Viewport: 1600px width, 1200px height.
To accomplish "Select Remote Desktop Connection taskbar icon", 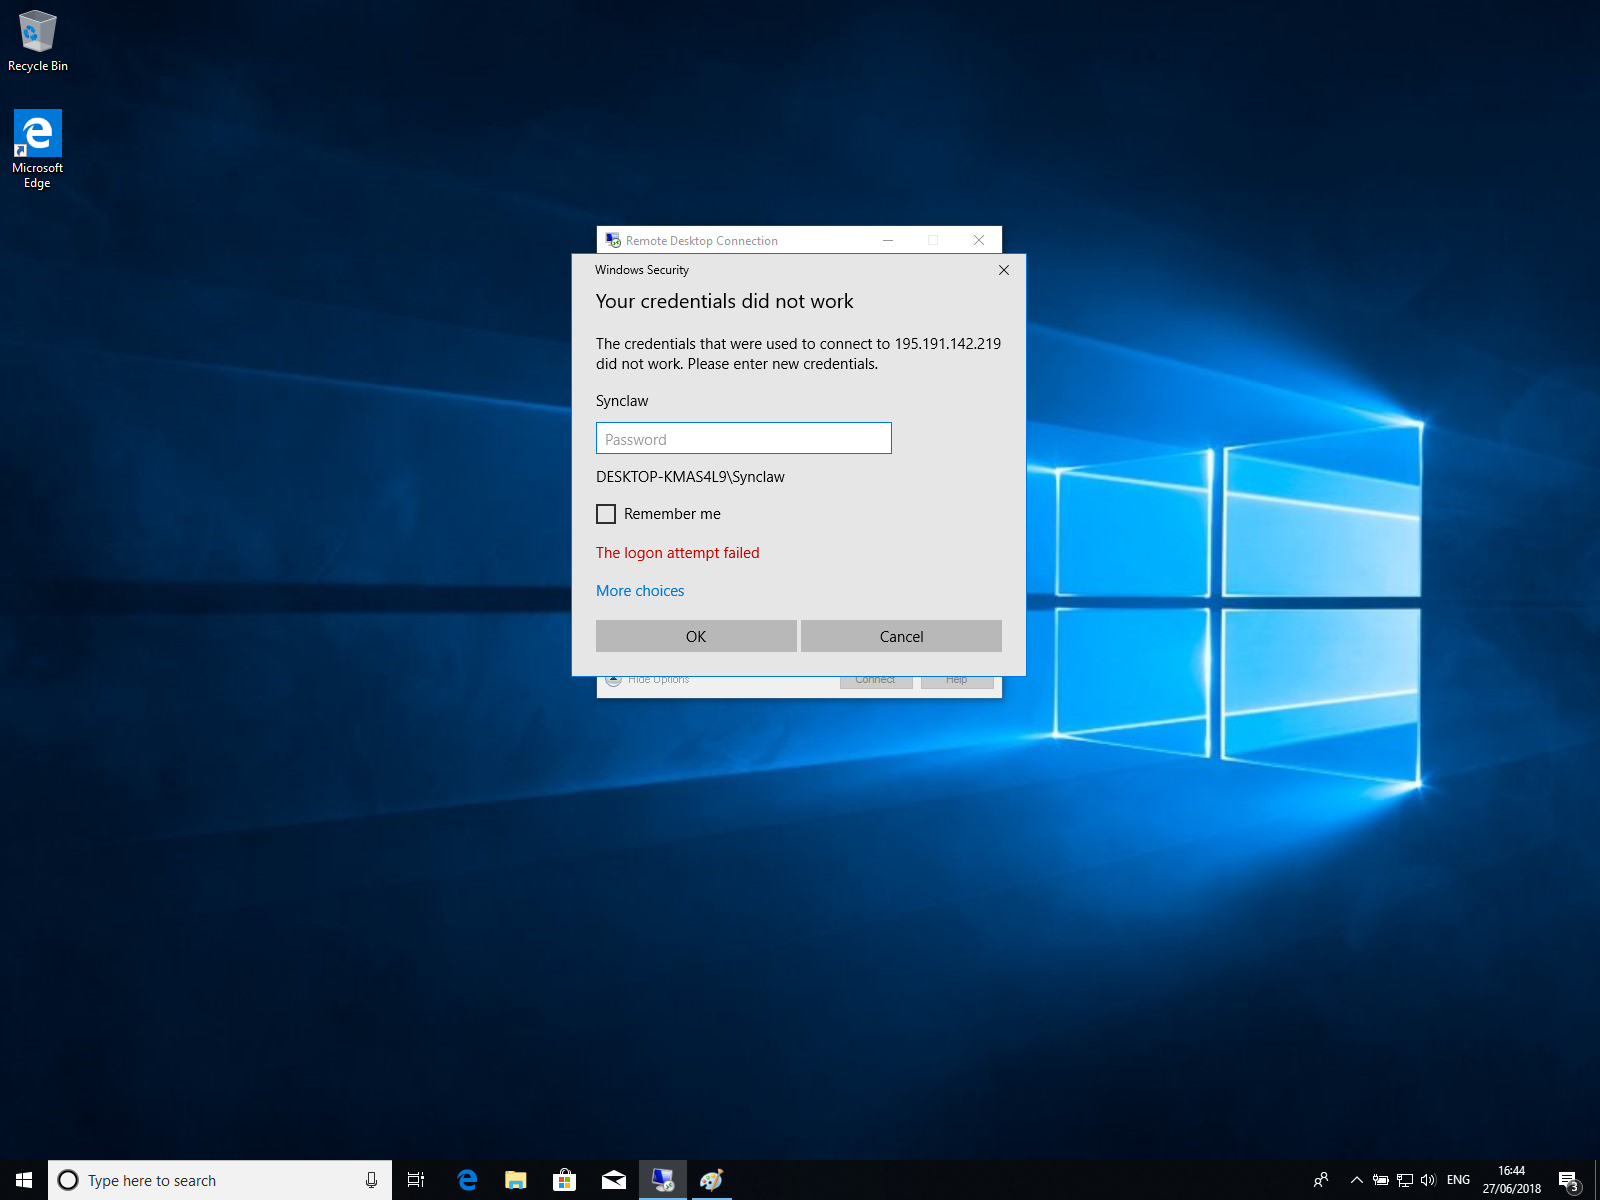I will click(x=663, y=1180).
